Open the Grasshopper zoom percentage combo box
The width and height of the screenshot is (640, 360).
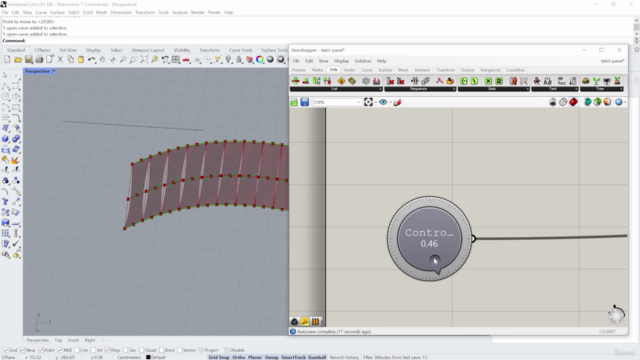pyautogui.click(x=337, y=102)
